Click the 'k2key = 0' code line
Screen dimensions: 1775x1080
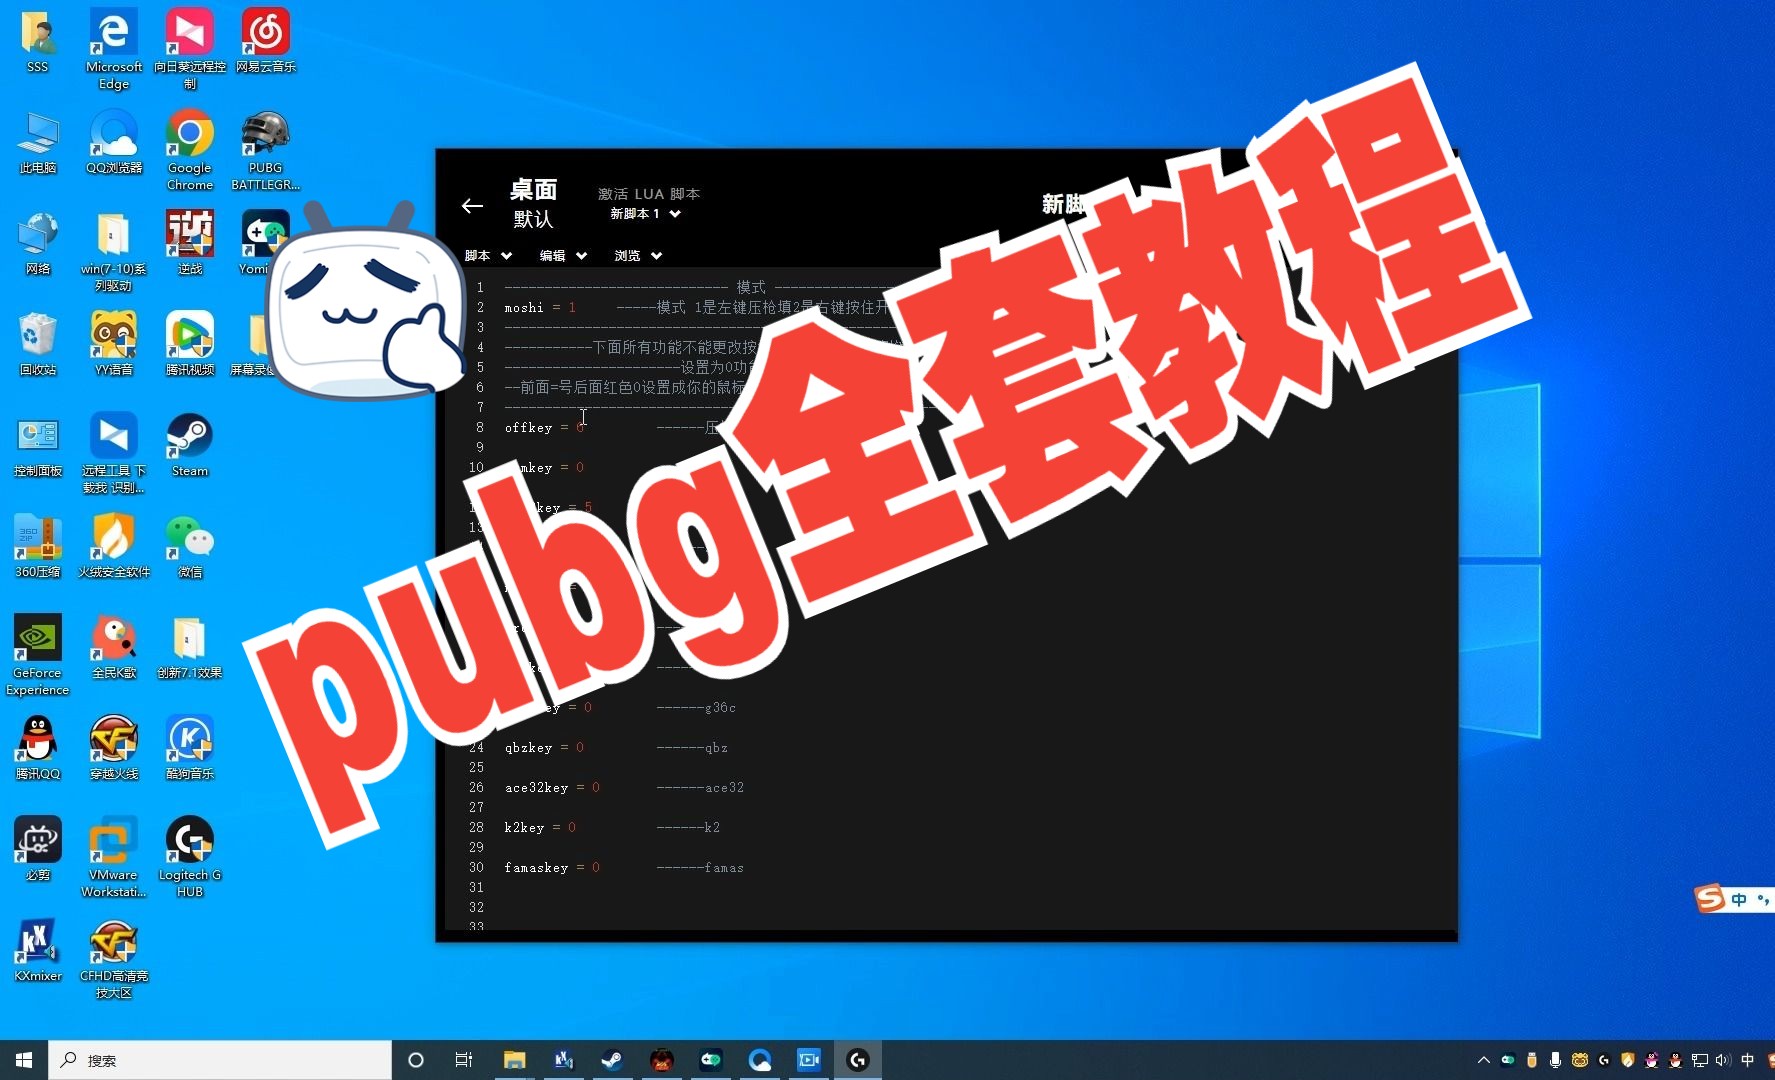click(540, 827)
